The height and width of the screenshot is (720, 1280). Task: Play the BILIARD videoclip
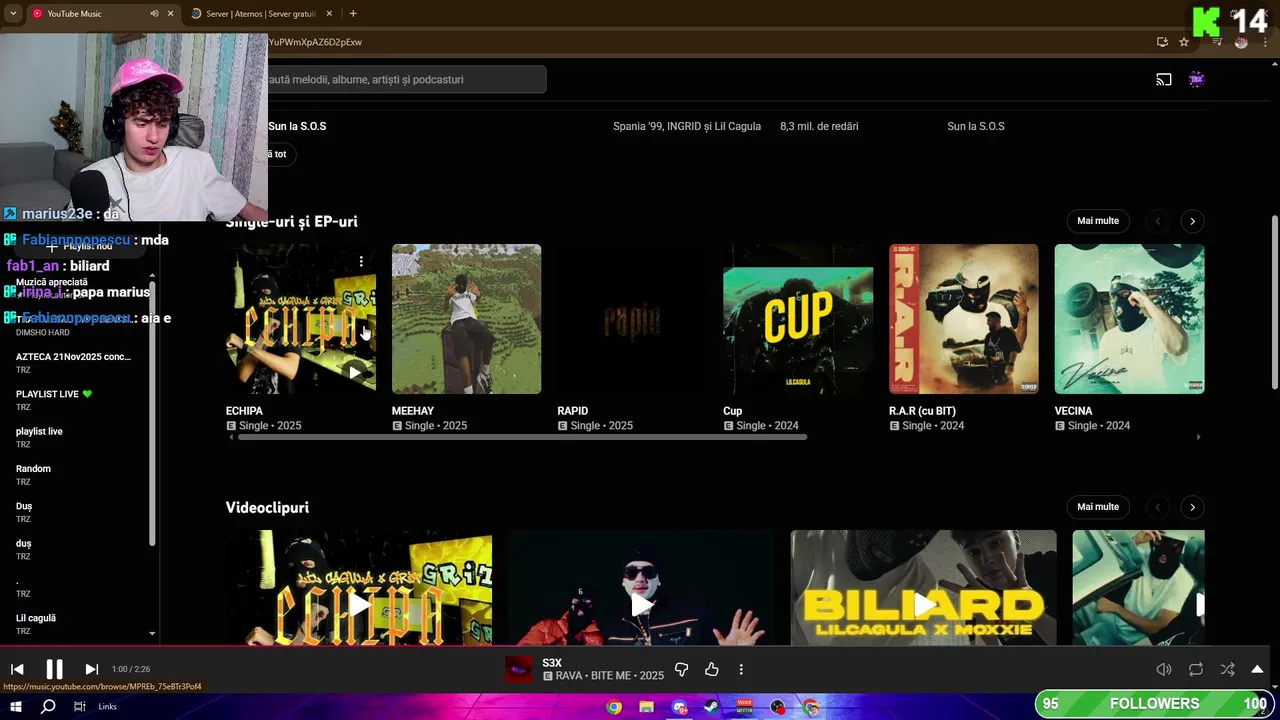pos(923,604)
